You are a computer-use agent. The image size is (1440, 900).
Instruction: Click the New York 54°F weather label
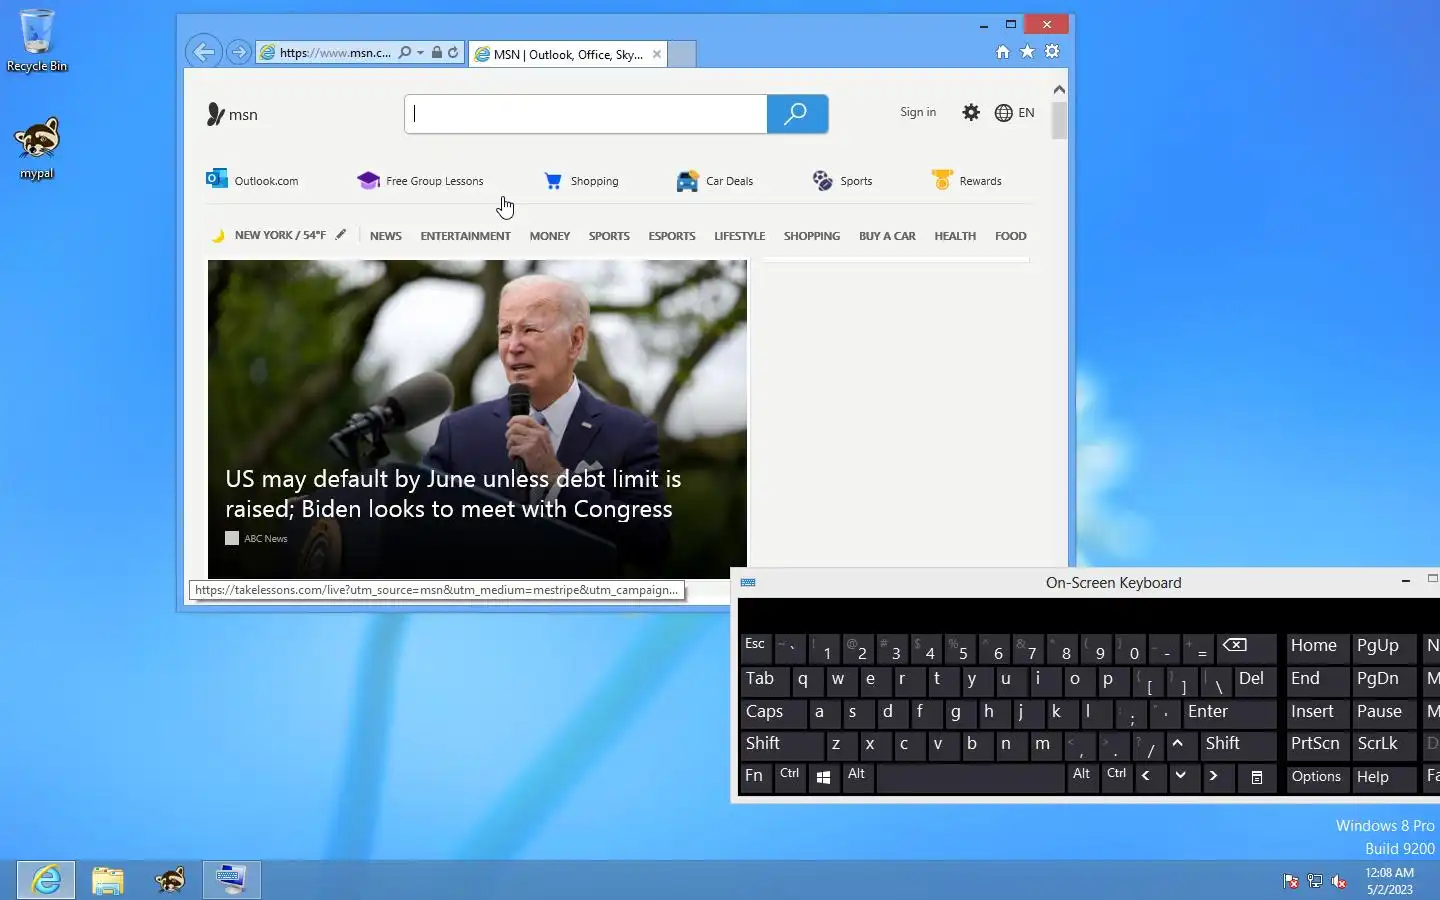click(x=280, y=236)
